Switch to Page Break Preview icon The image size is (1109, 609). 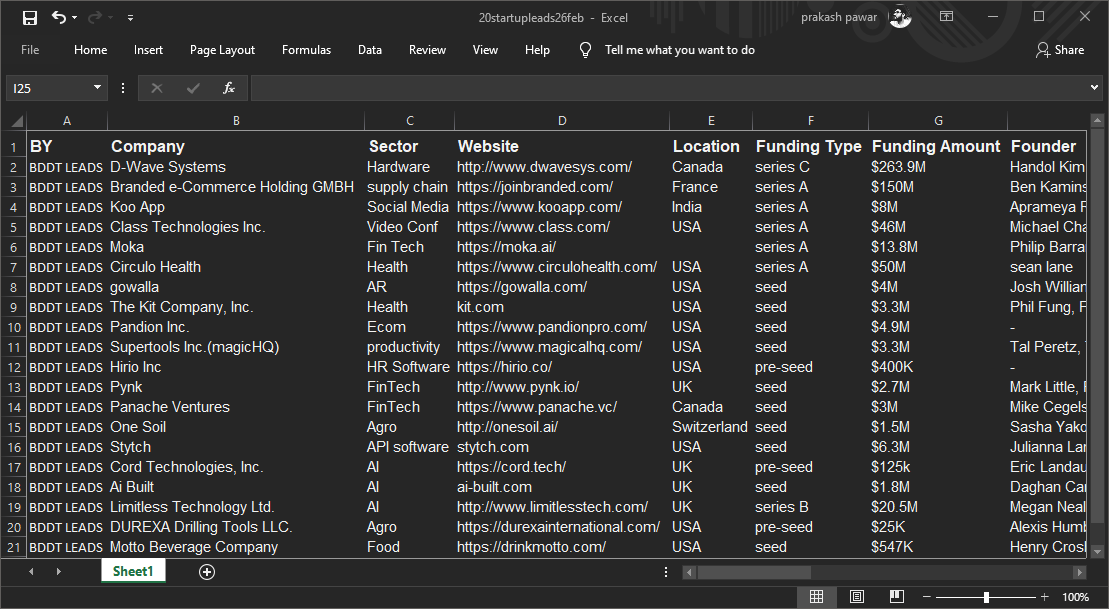point(896,597)
